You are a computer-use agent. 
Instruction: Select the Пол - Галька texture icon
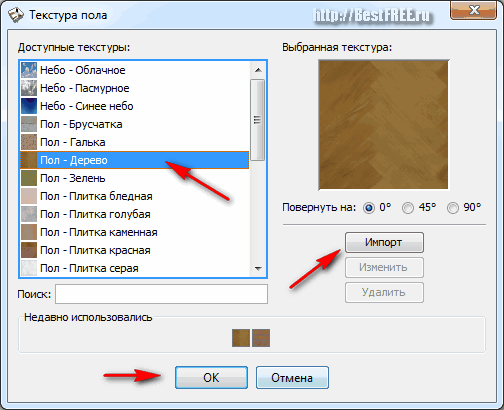[29, 142]
